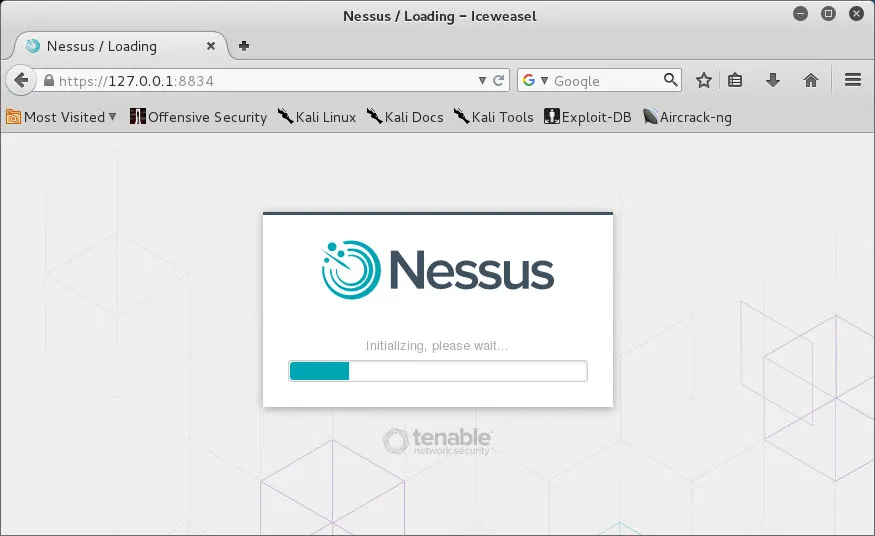Click the magnifying glass search icon
875x536 pixels.
(x=670, y=80)
